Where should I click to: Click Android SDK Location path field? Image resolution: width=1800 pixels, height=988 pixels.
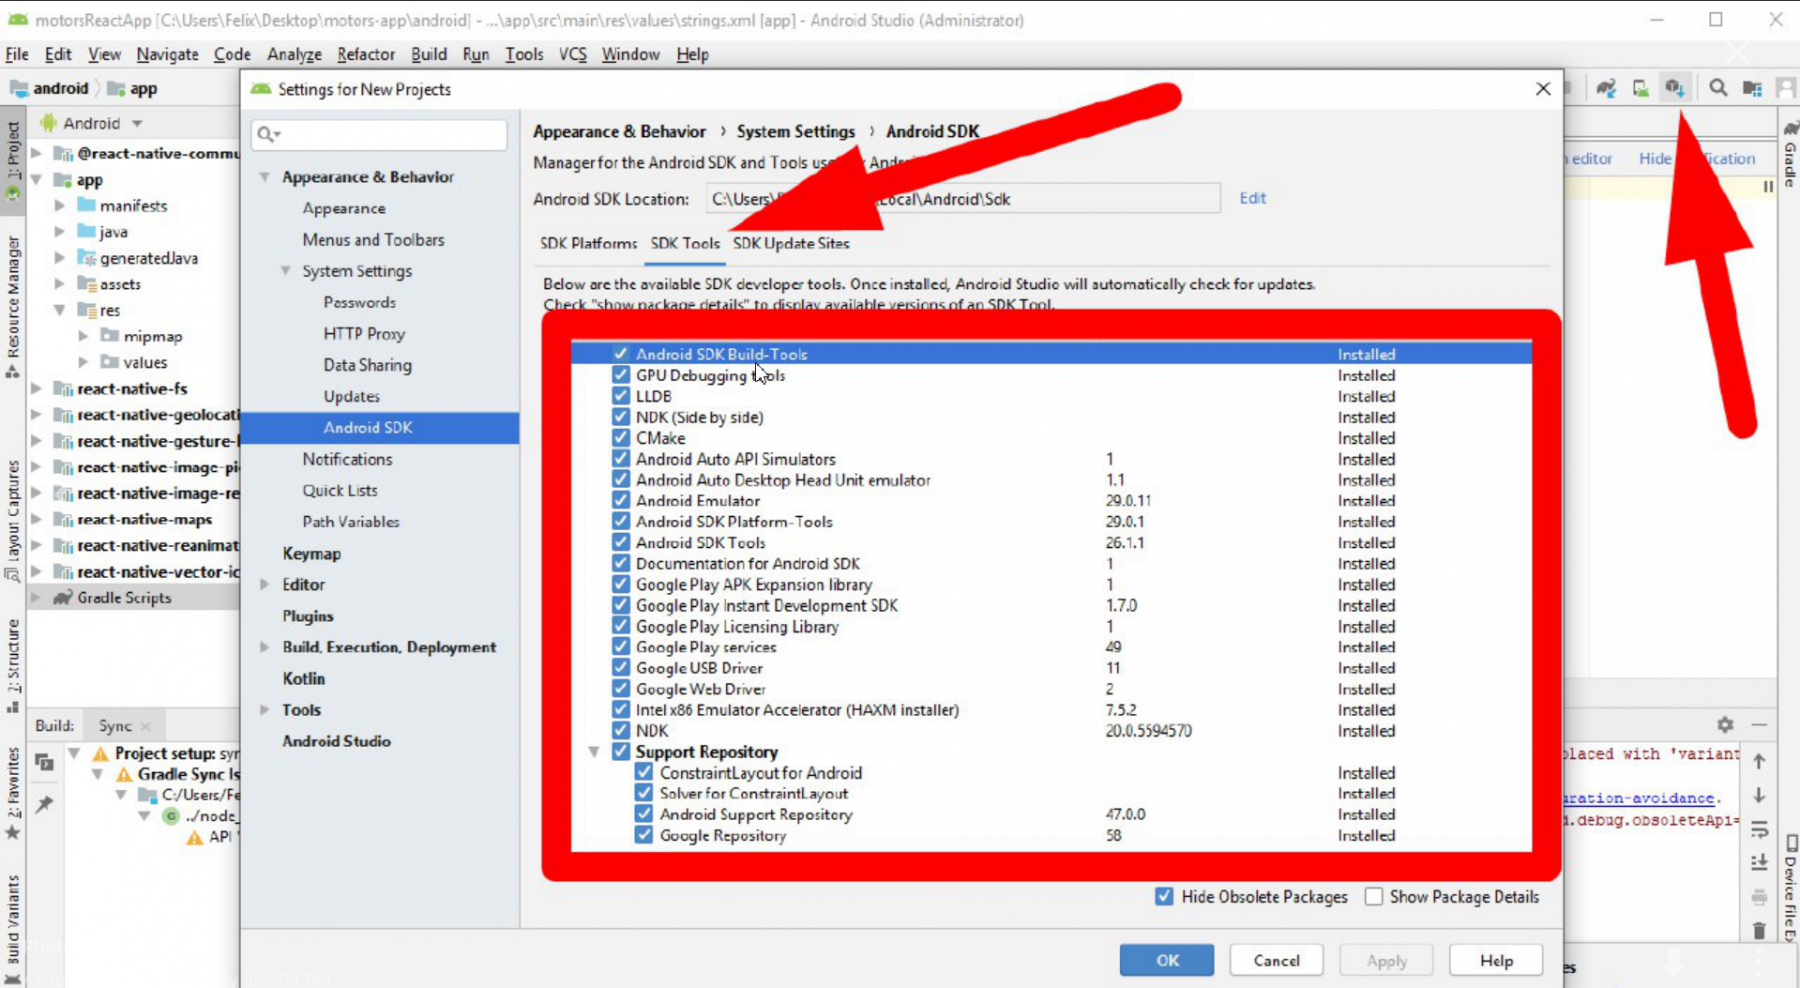coord(963,199)
